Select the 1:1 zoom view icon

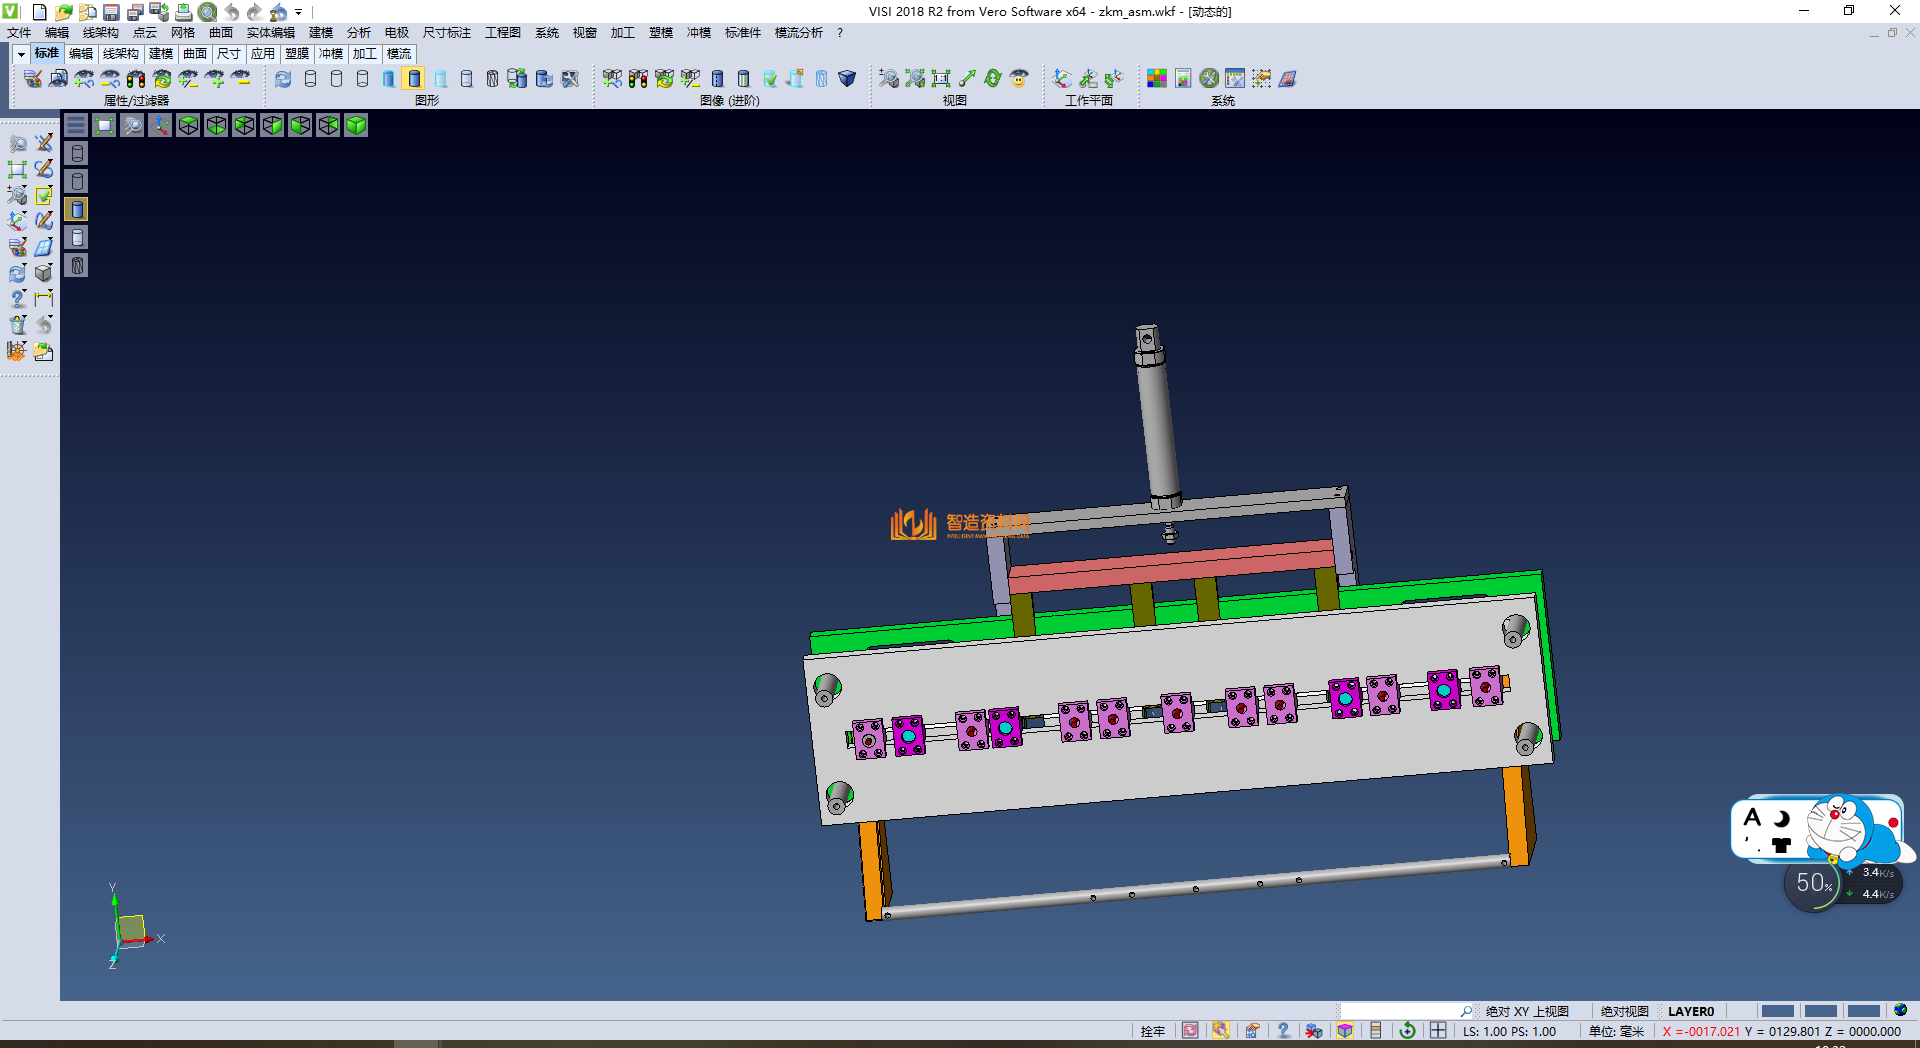pos(940,79)
